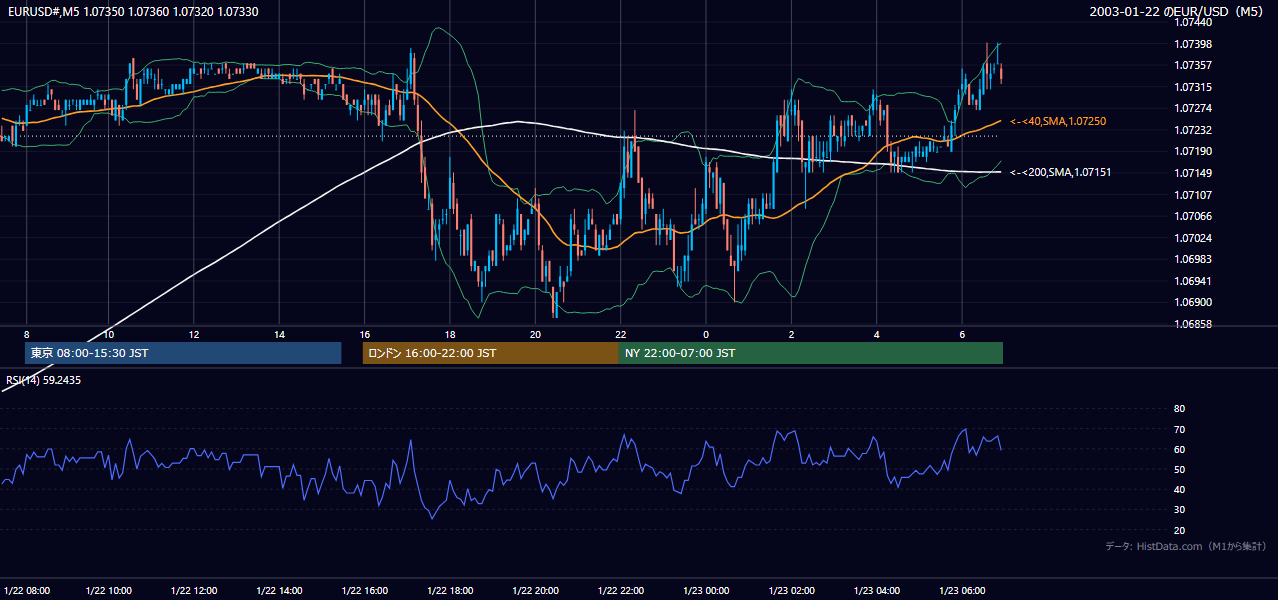Click price axis label 1.07190

tap(1191, 151)
